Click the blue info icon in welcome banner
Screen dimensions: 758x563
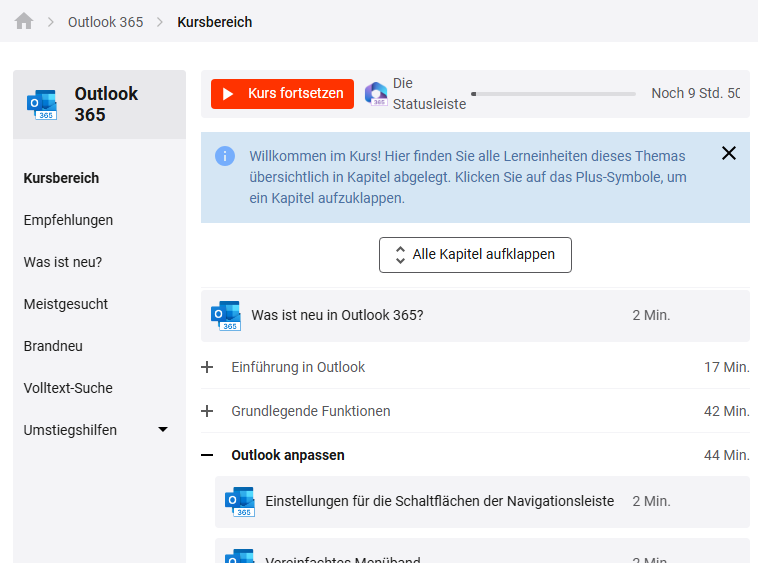point(225,156)
